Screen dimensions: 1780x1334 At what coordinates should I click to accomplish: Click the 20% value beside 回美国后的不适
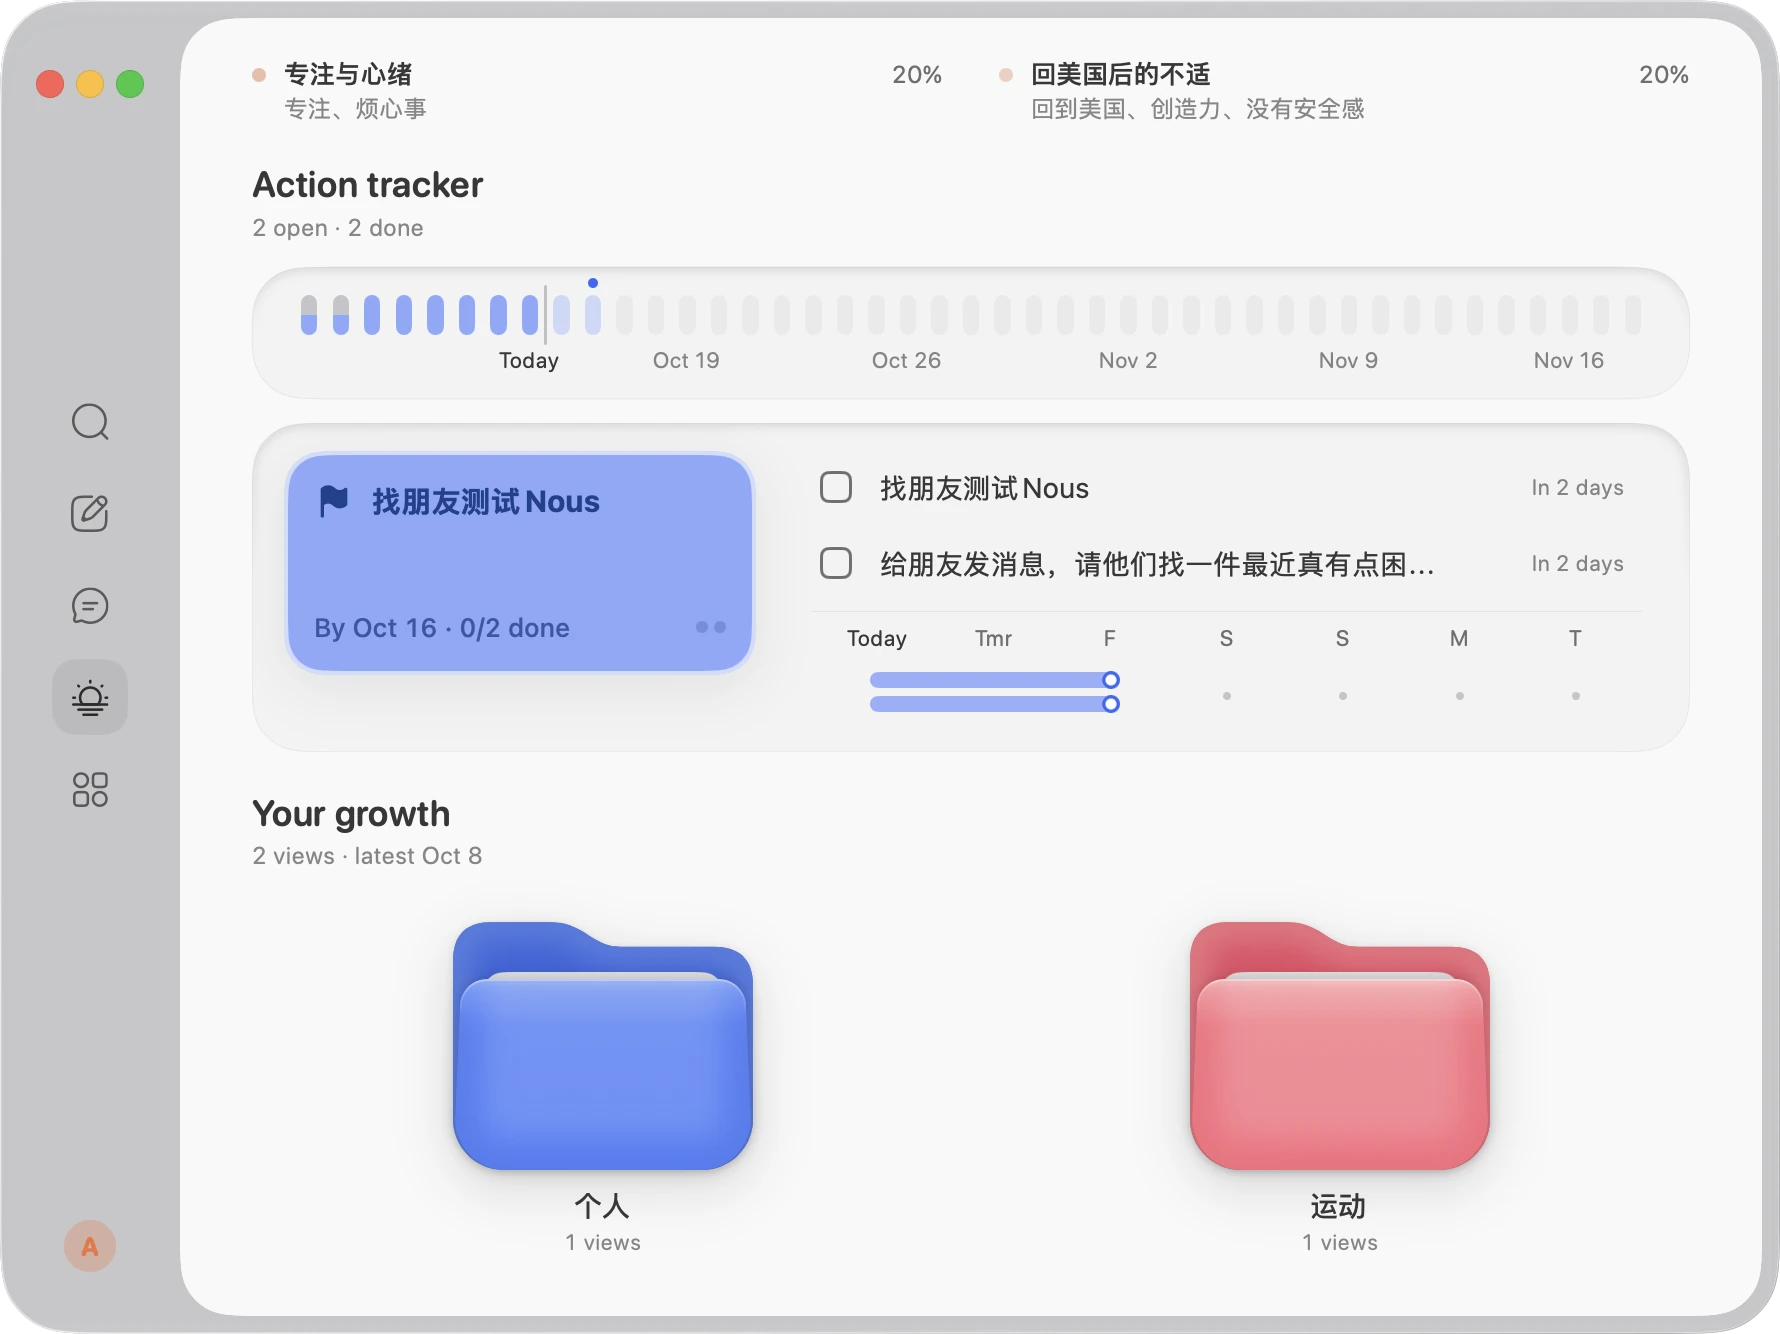[1664, 74]
